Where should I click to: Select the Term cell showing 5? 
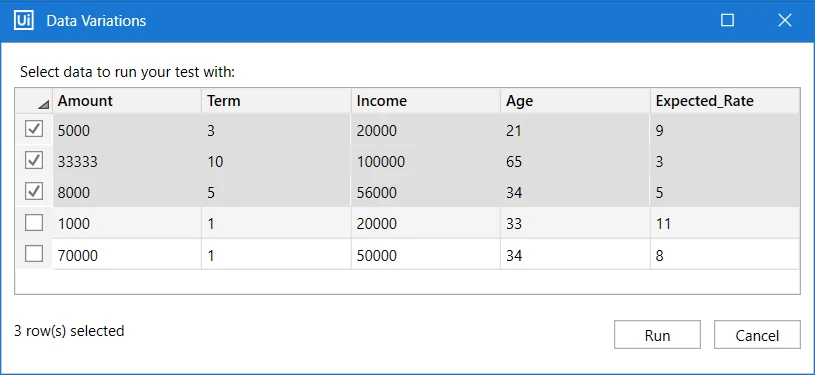click(276, 192)
